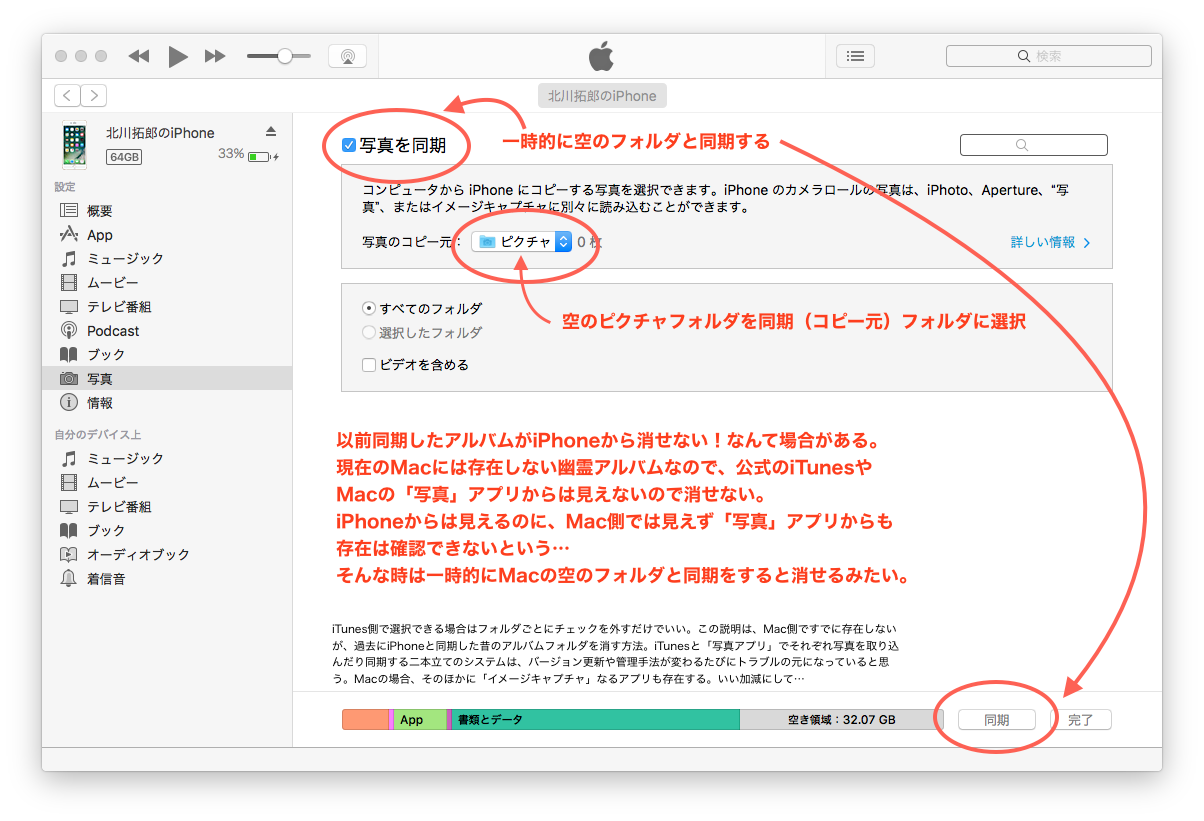The width and height of the screenshot is (1204, 821).
Task: Open the ピクチャ copy source dropdown
Action: point(521,242)
